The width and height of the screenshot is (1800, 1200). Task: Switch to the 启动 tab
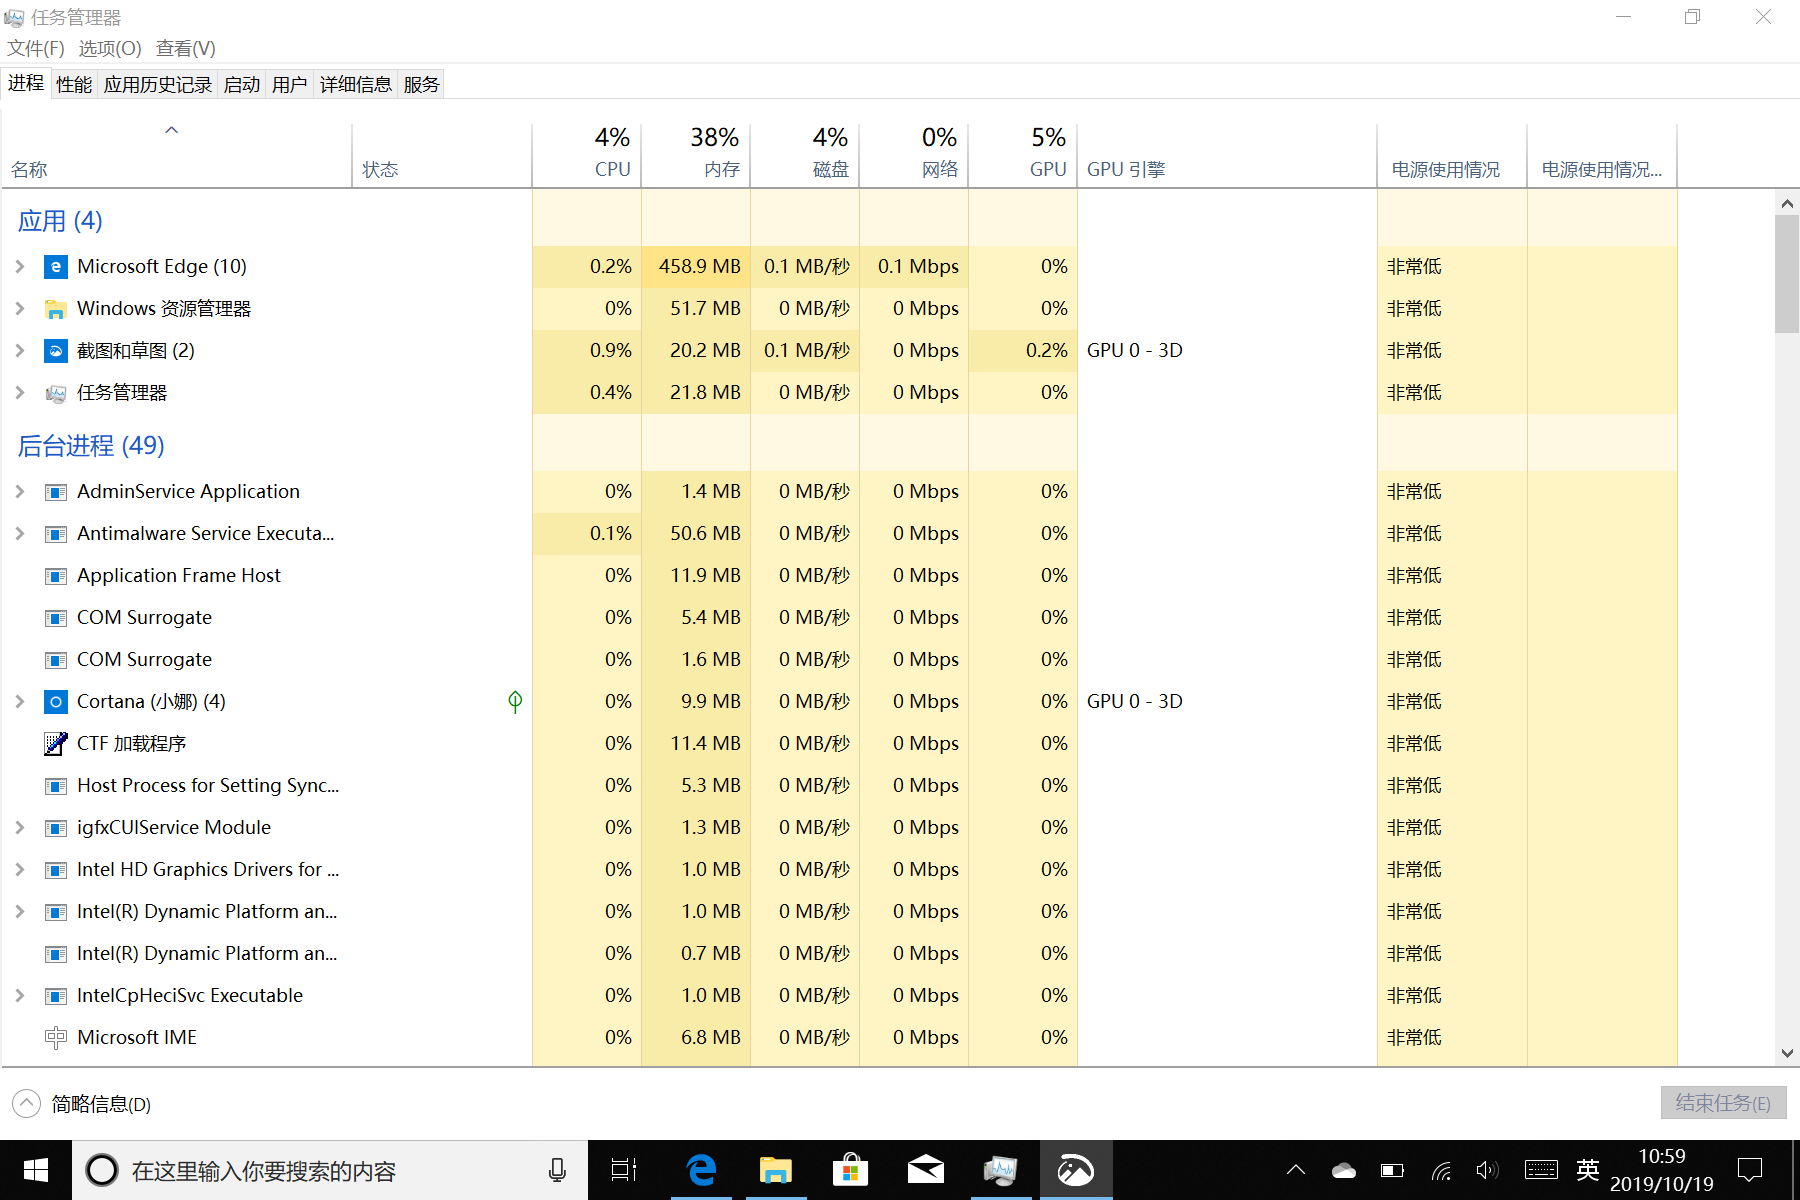click(x=242, y=85)
